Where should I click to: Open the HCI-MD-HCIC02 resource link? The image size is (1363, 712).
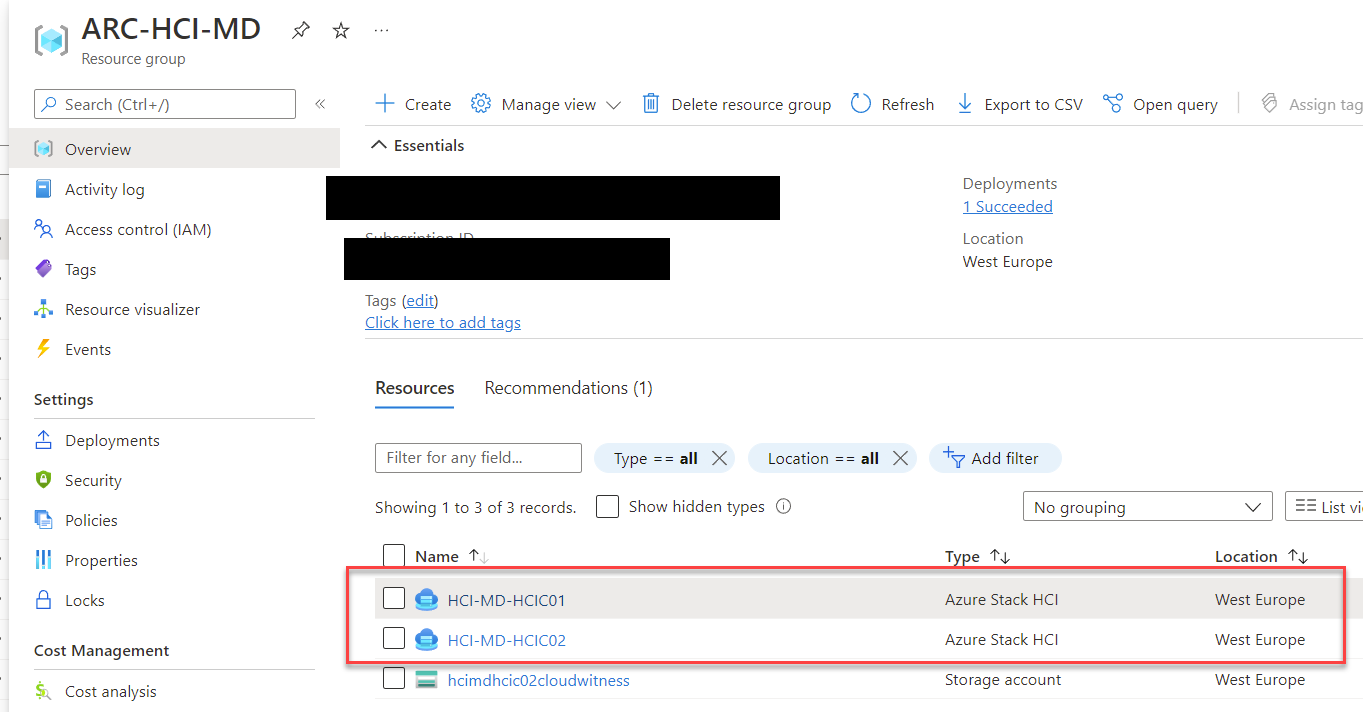[x=506, y=640]
